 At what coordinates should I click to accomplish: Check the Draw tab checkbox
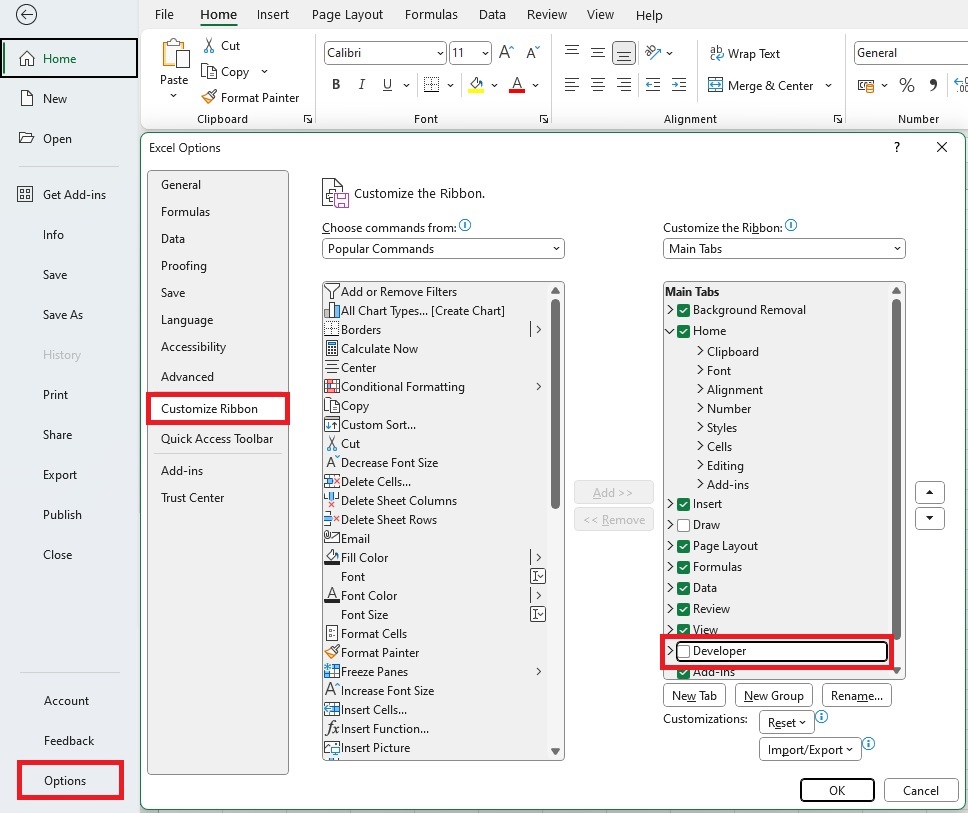[x=684, y=525]
